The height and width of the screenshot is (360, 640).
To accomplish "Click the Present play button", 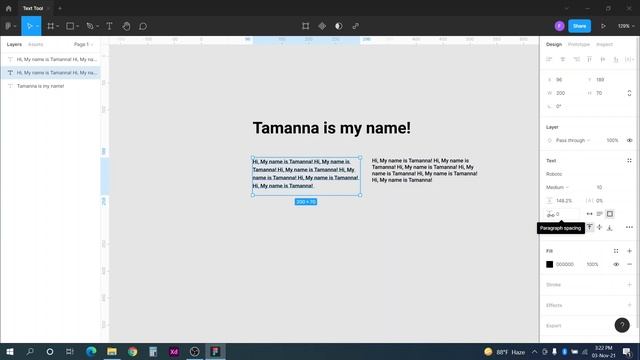I will coord(603,26).
